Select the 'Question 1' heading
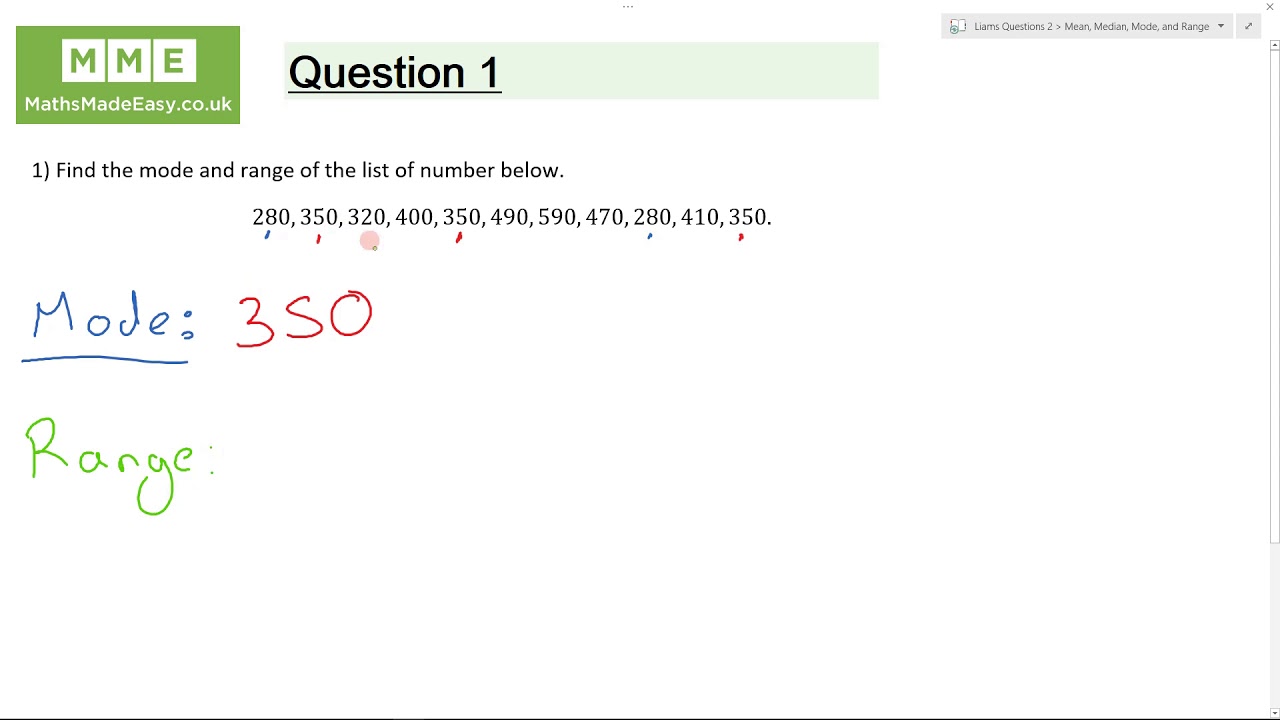The width and height of the screenshot is (1280, 720). (394, 73)
